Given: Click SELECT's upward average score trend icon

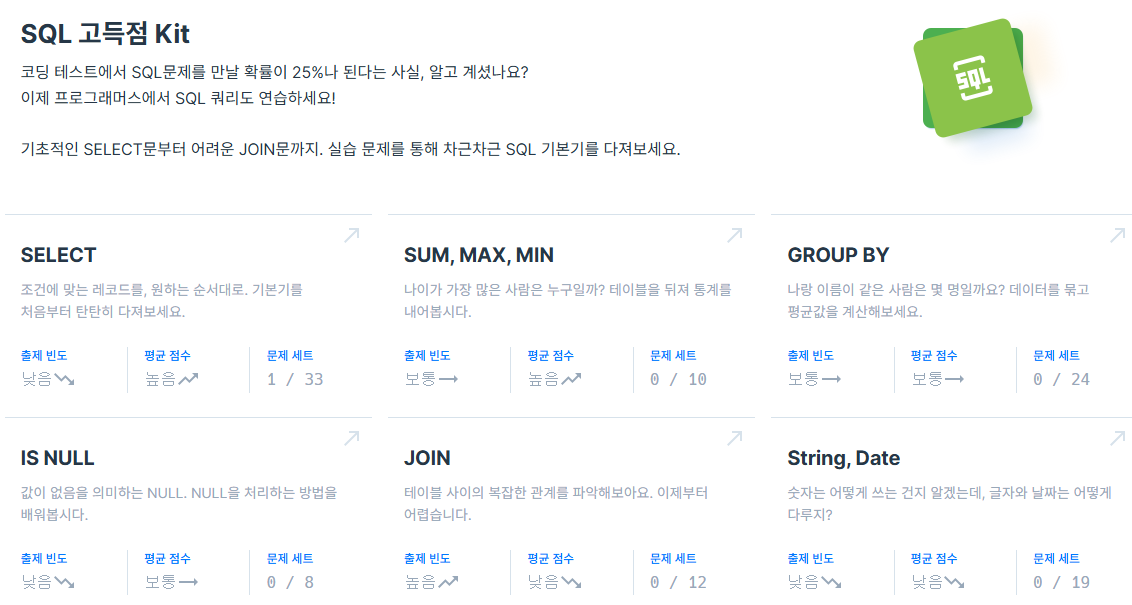Looking at the screenshot, I should click(x=188, y=379).
